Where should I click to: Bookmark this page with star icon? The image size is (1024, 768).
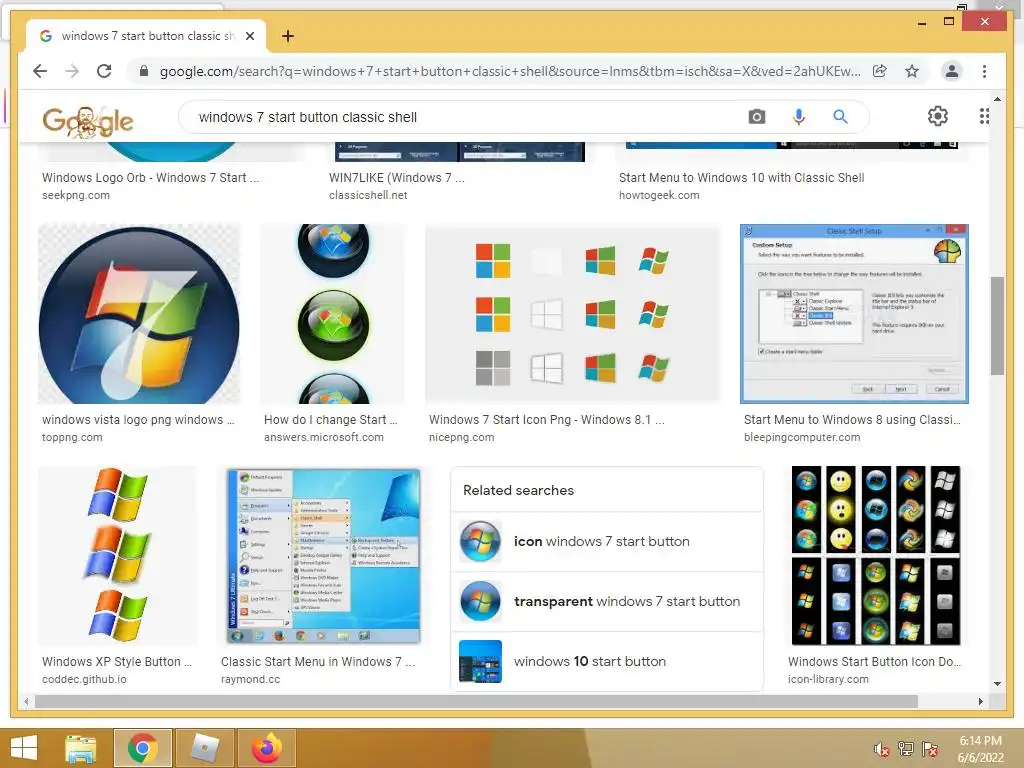point(912,71)
